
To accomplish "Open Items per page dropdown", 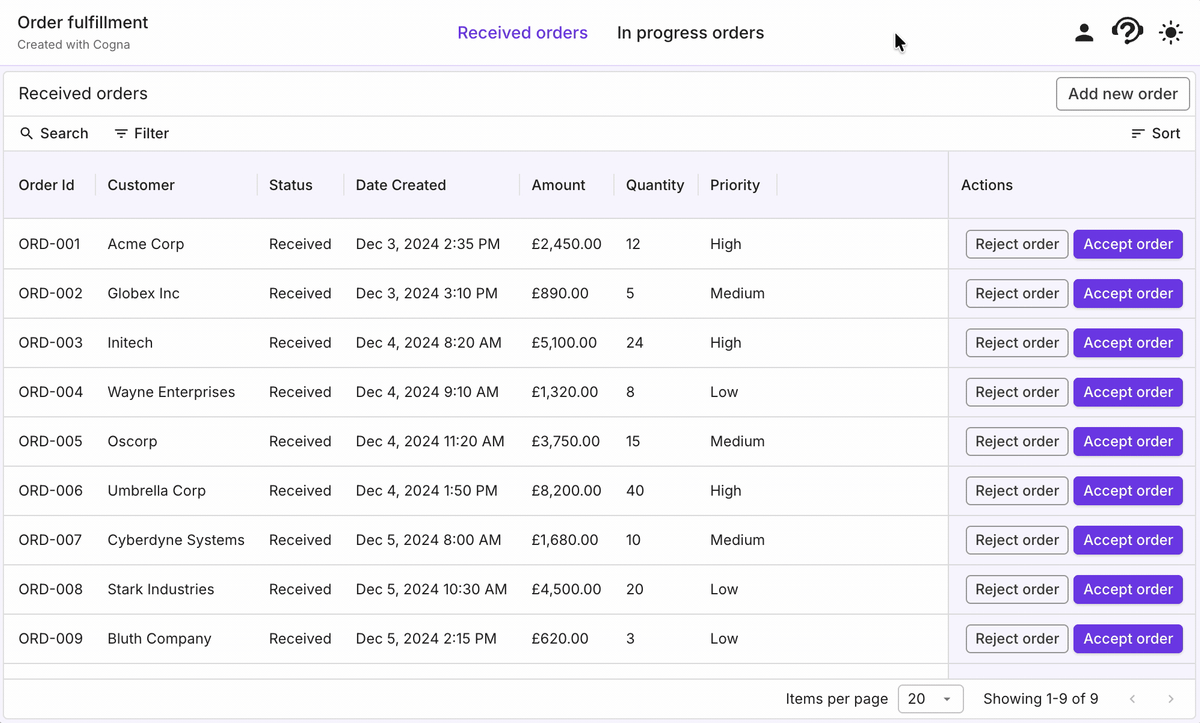I will [930, 699].
